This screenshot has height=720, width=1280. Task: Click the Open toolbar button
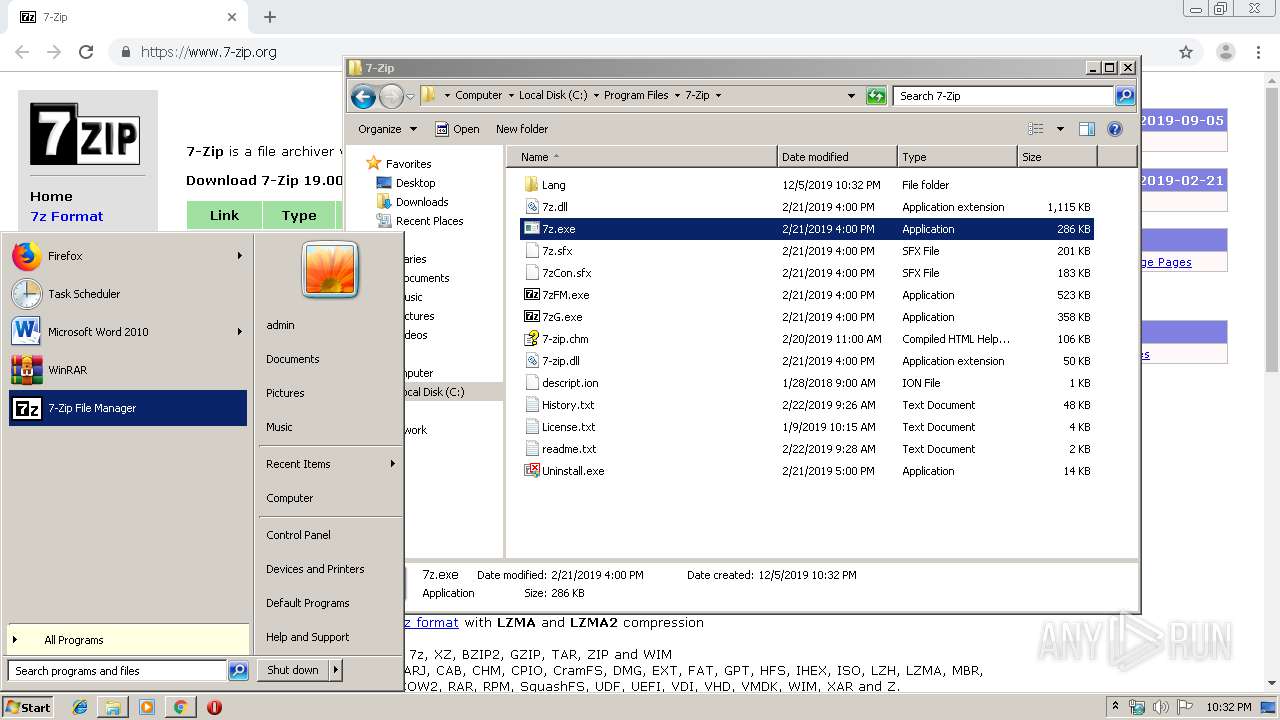click(457, 129)
